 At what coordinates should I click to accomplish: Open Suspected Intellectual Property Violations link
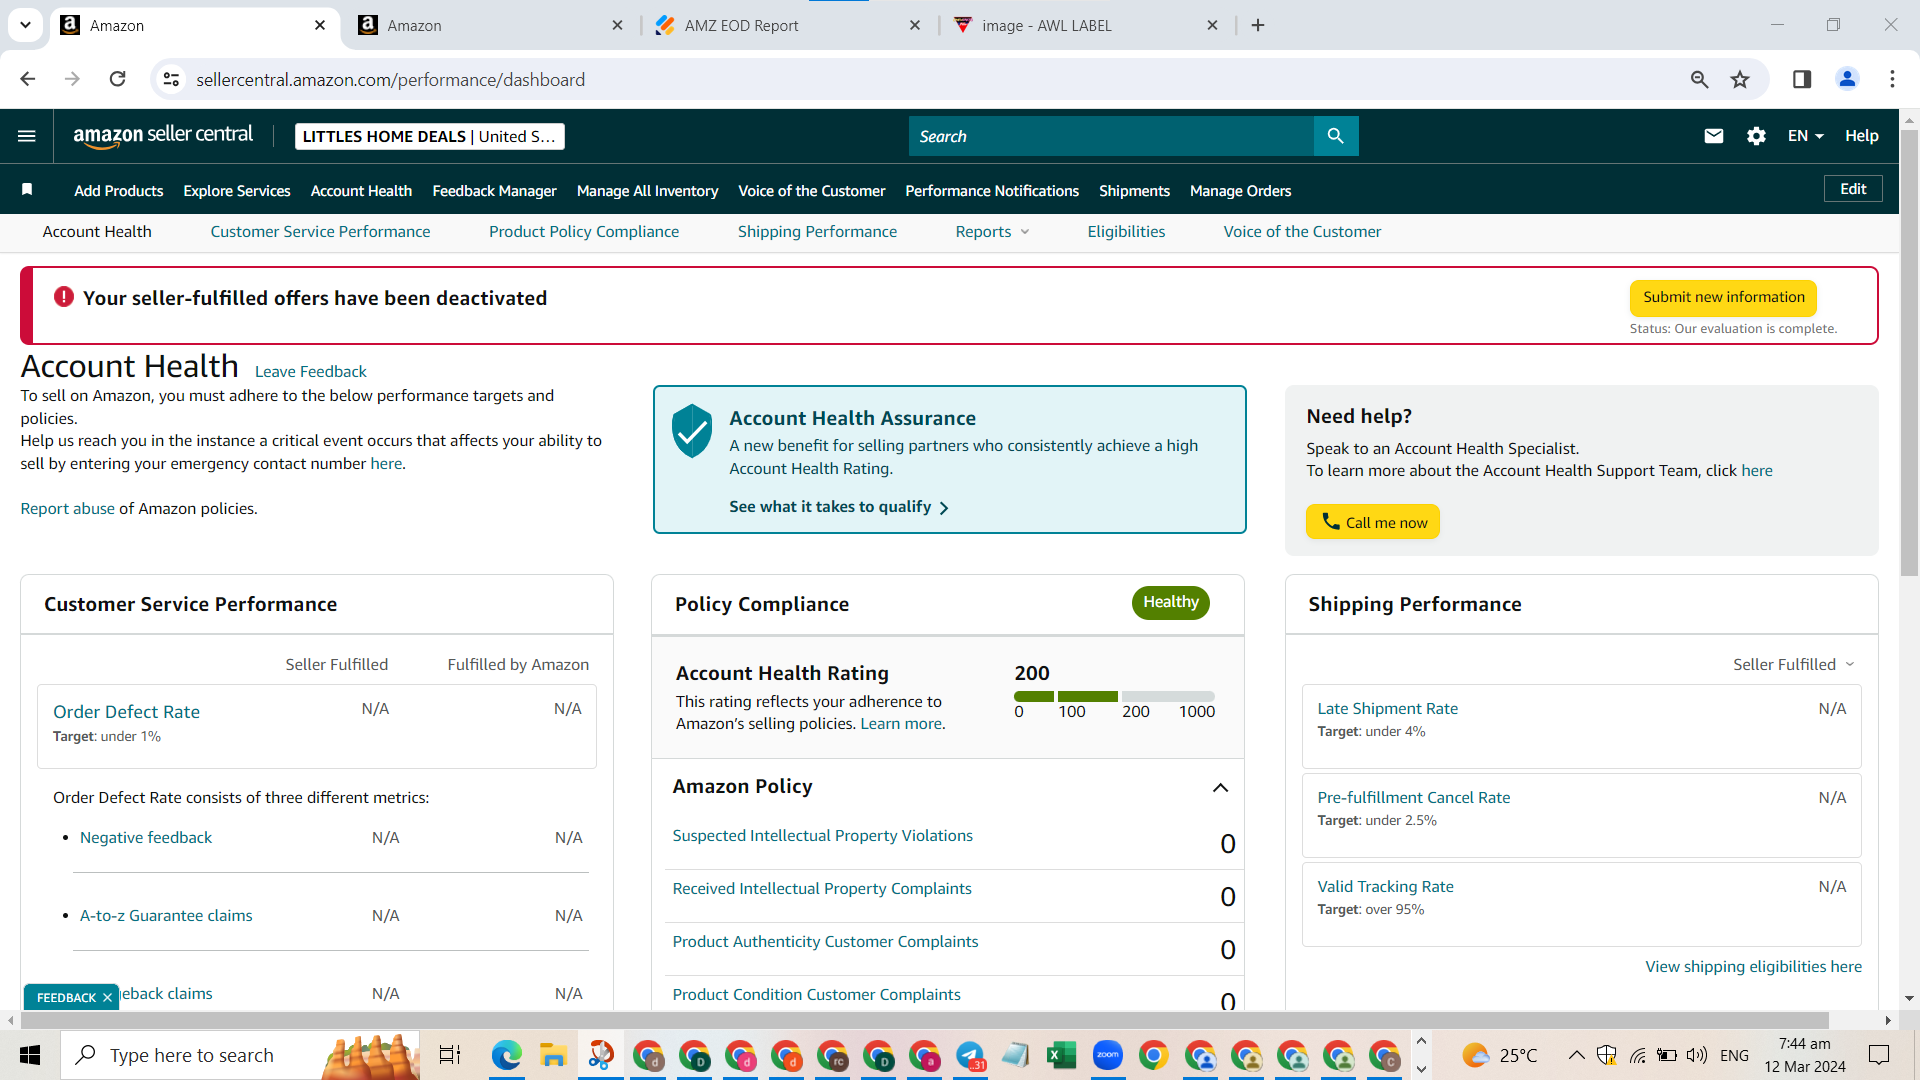point(822,836)
